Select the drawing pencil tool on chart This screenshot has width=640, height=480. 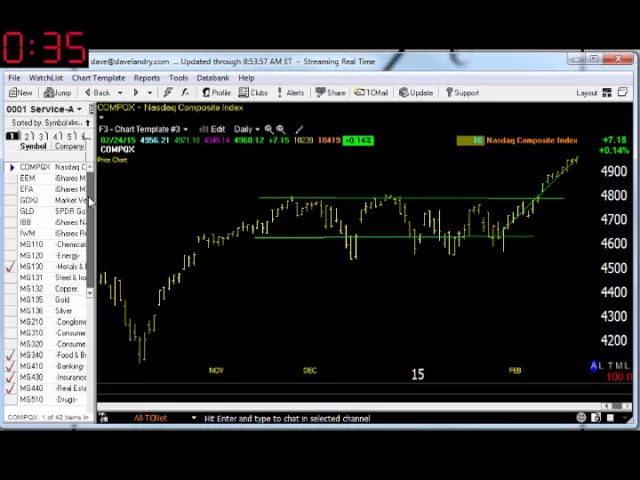[x=299, y=129]
